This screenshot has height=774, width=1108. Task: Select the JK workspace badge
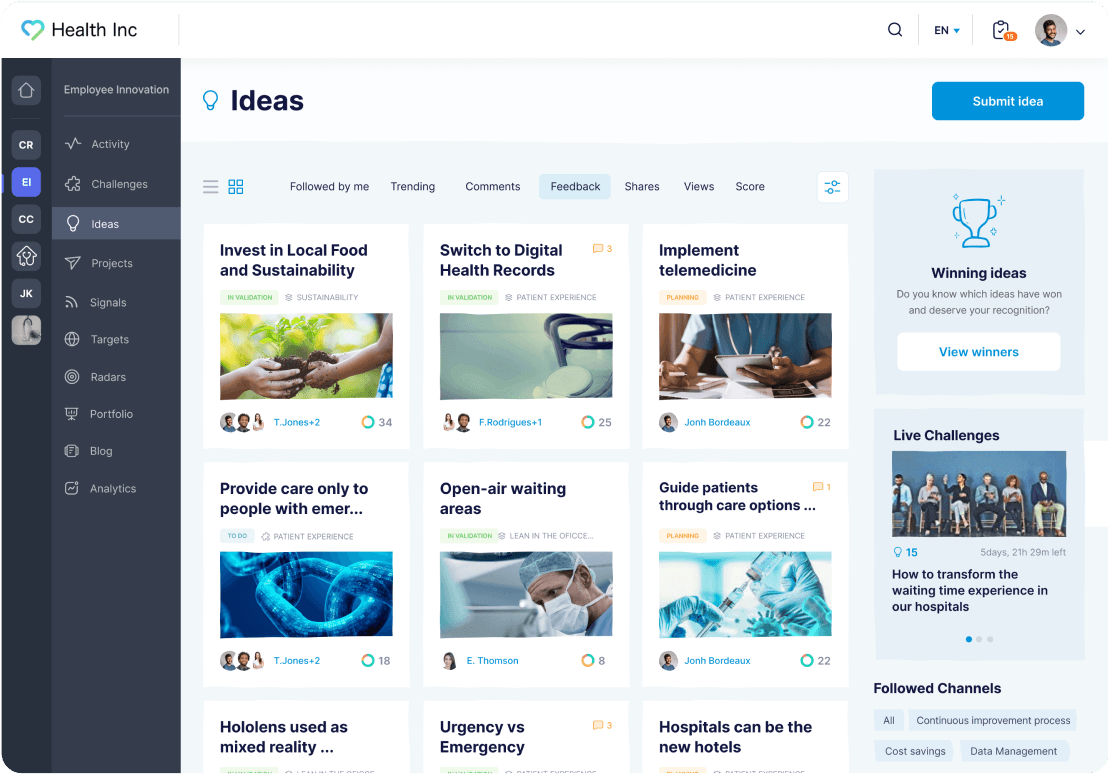tap(26, 293)
